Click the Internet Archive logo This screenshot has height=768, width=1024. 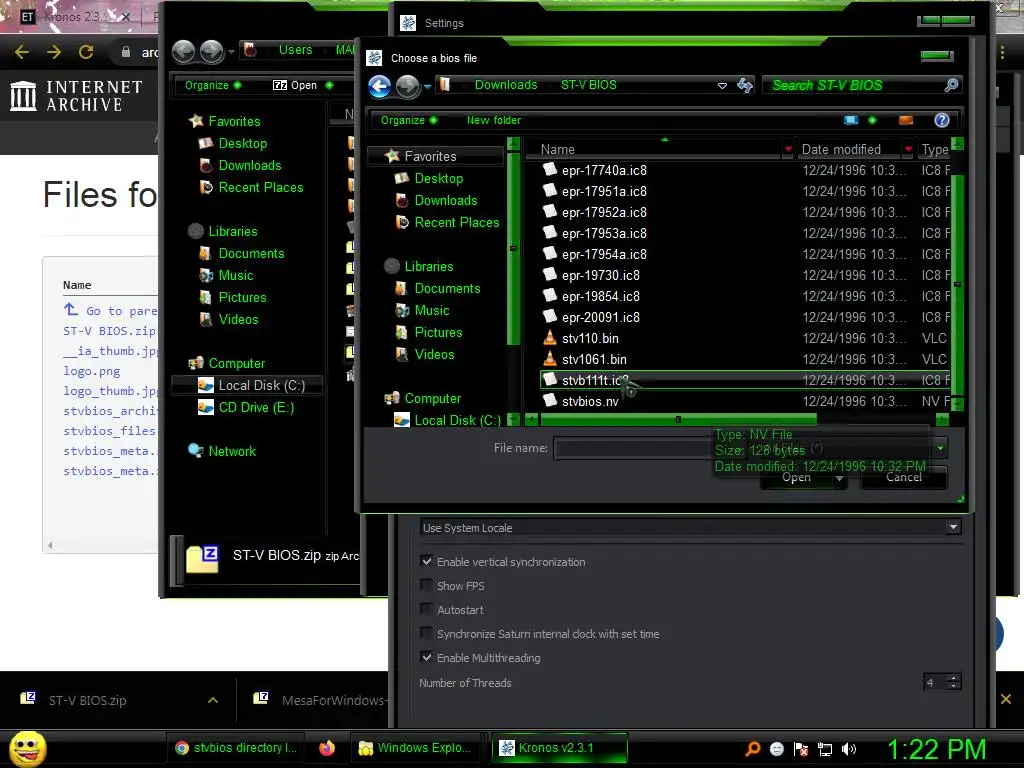(76, 95)
